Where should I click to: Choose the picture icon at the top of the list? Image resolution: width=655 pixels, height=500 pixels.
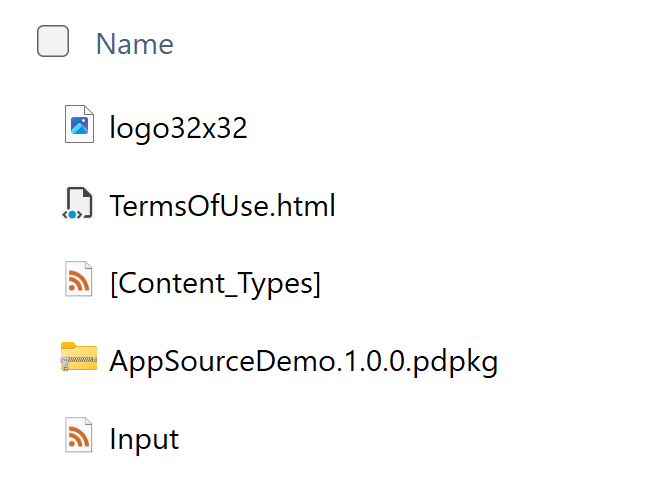click(x=79, y=126)
